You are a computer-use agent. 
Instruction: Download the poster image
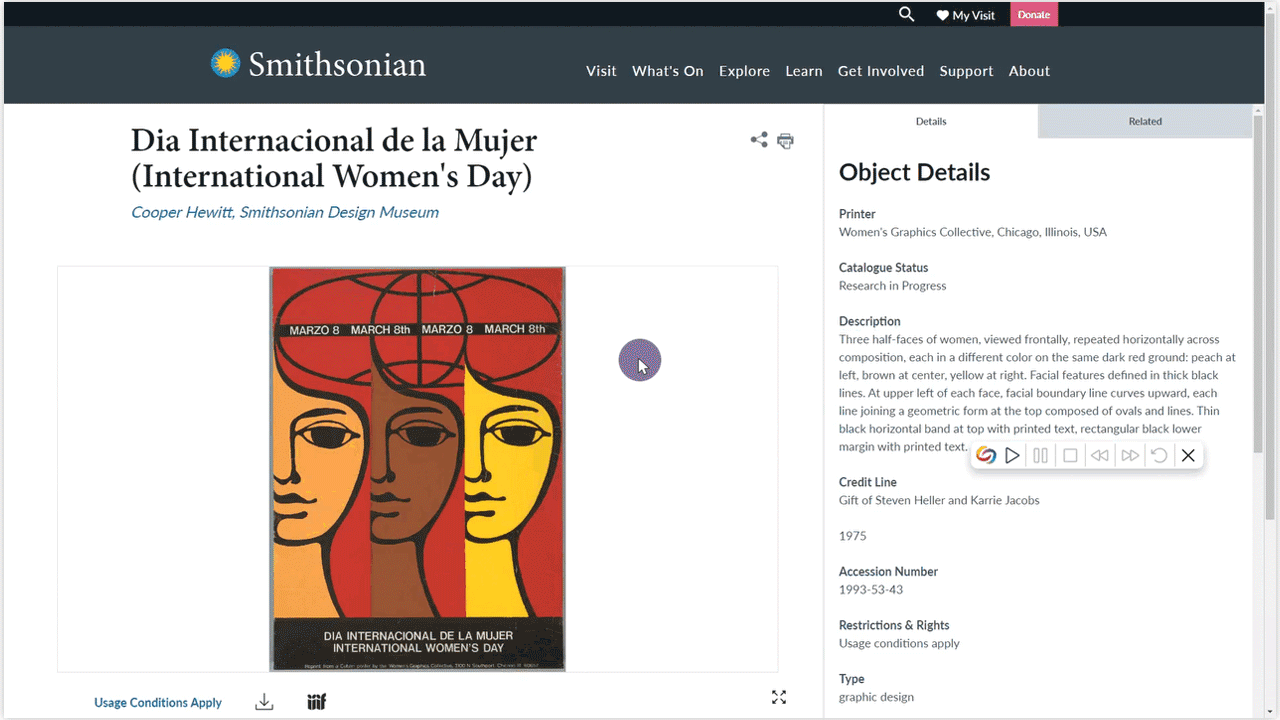264,702
